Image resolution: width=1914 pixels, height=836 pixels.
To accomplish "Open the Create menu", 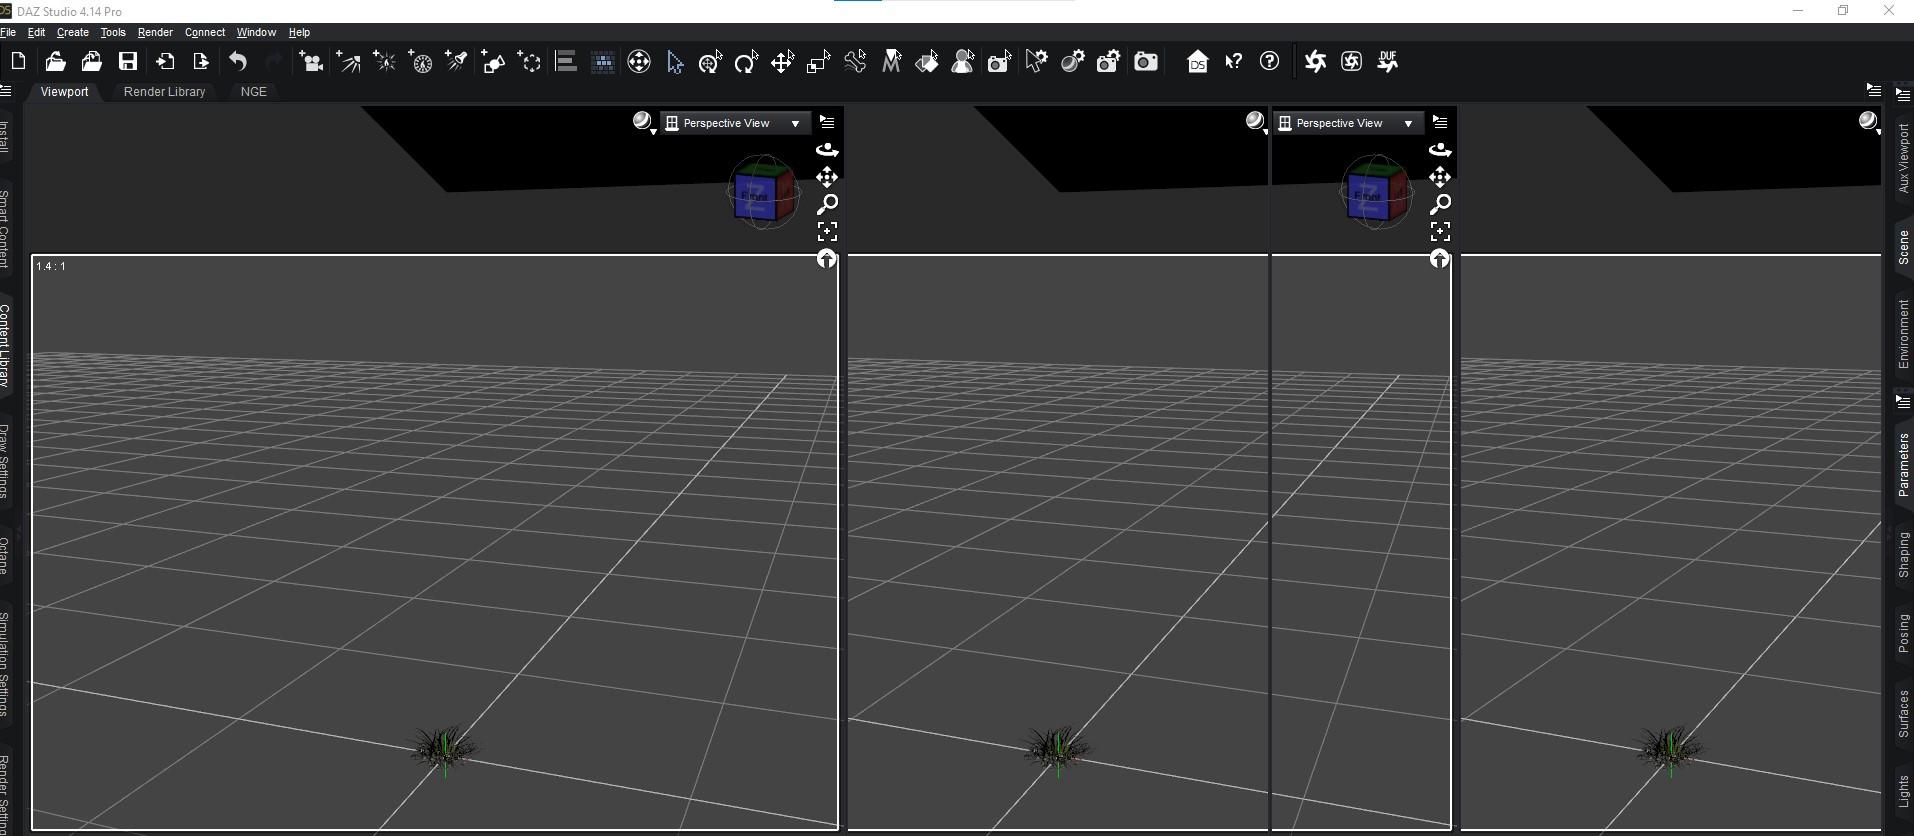I will 72,32.
